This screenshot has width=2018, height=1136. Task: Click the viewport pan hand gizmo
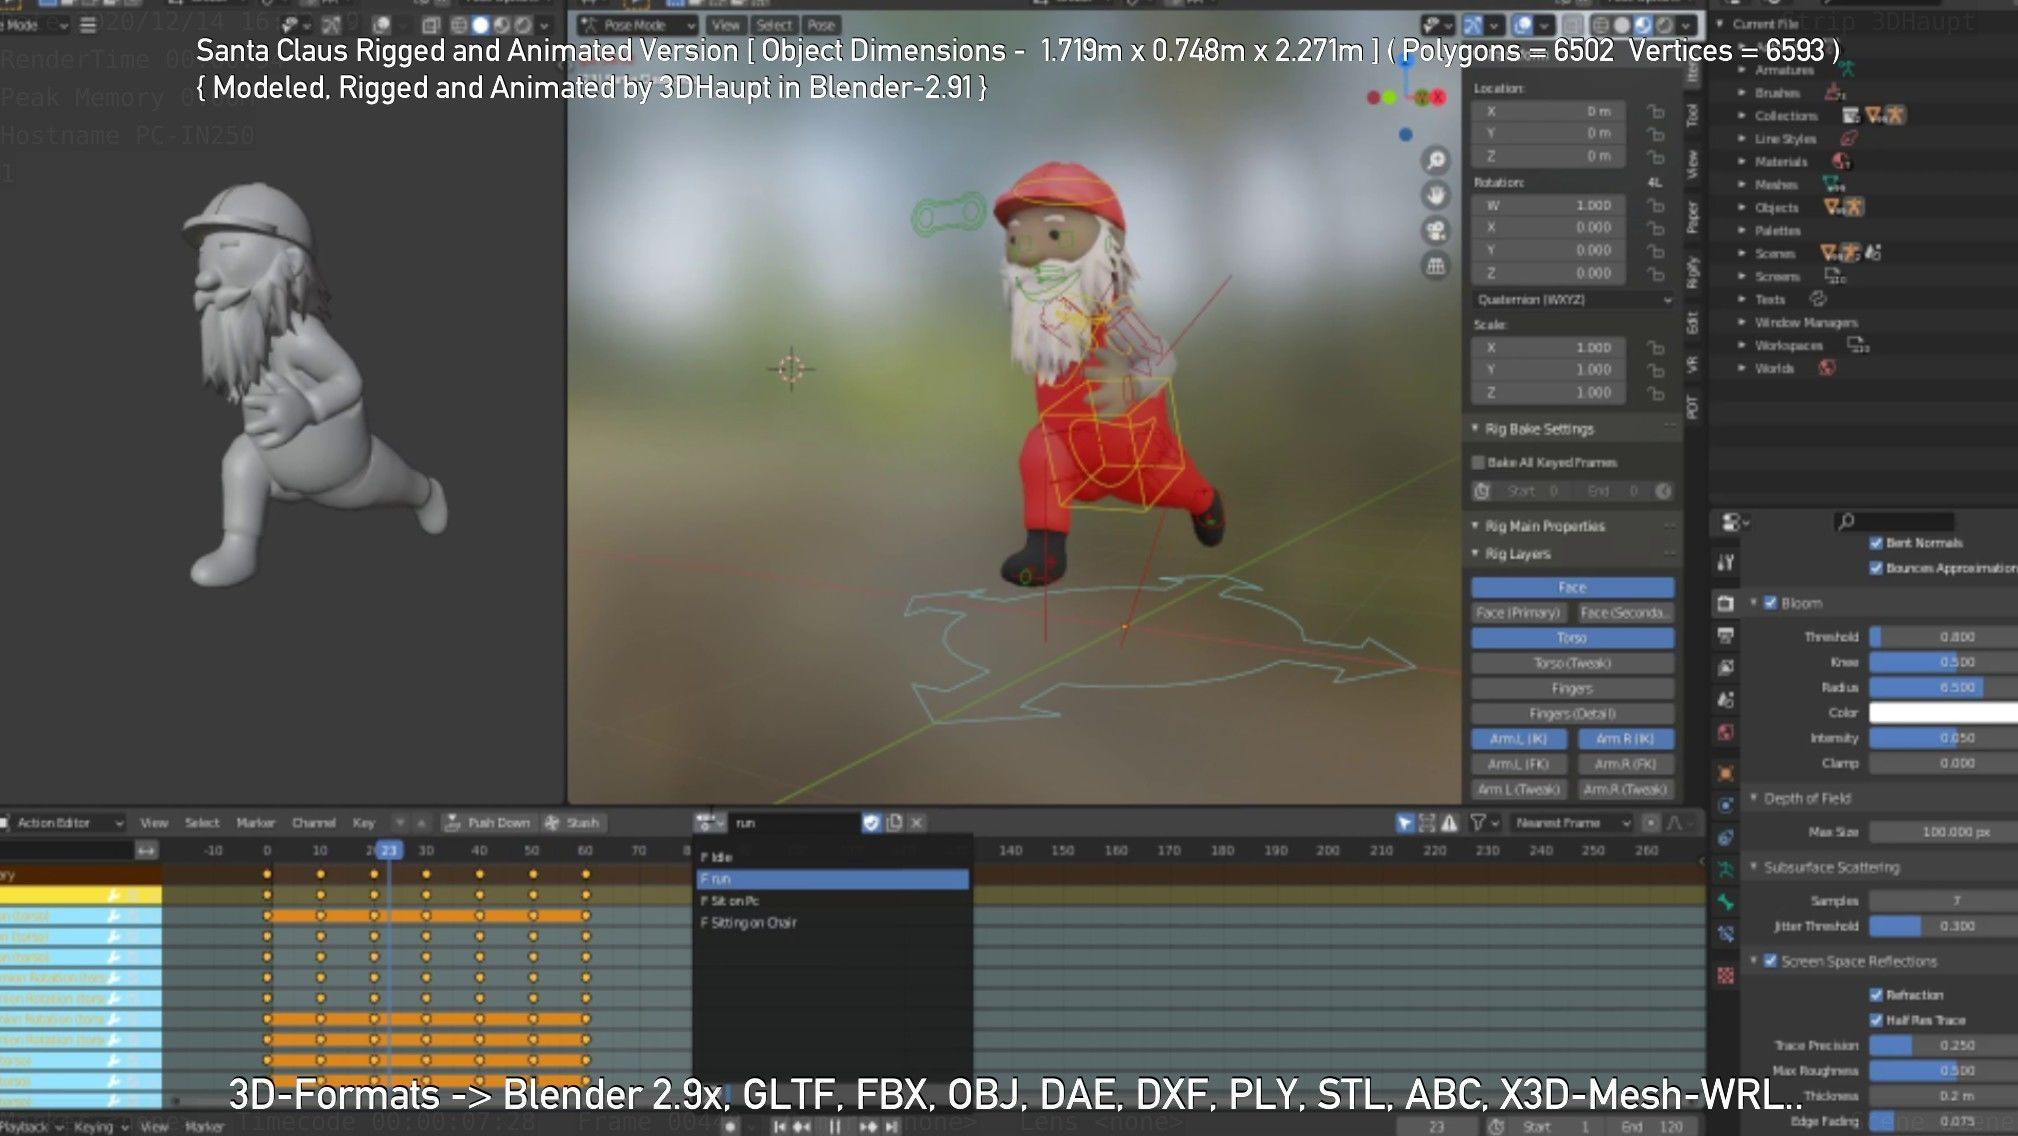click(x=1436, y=195)
